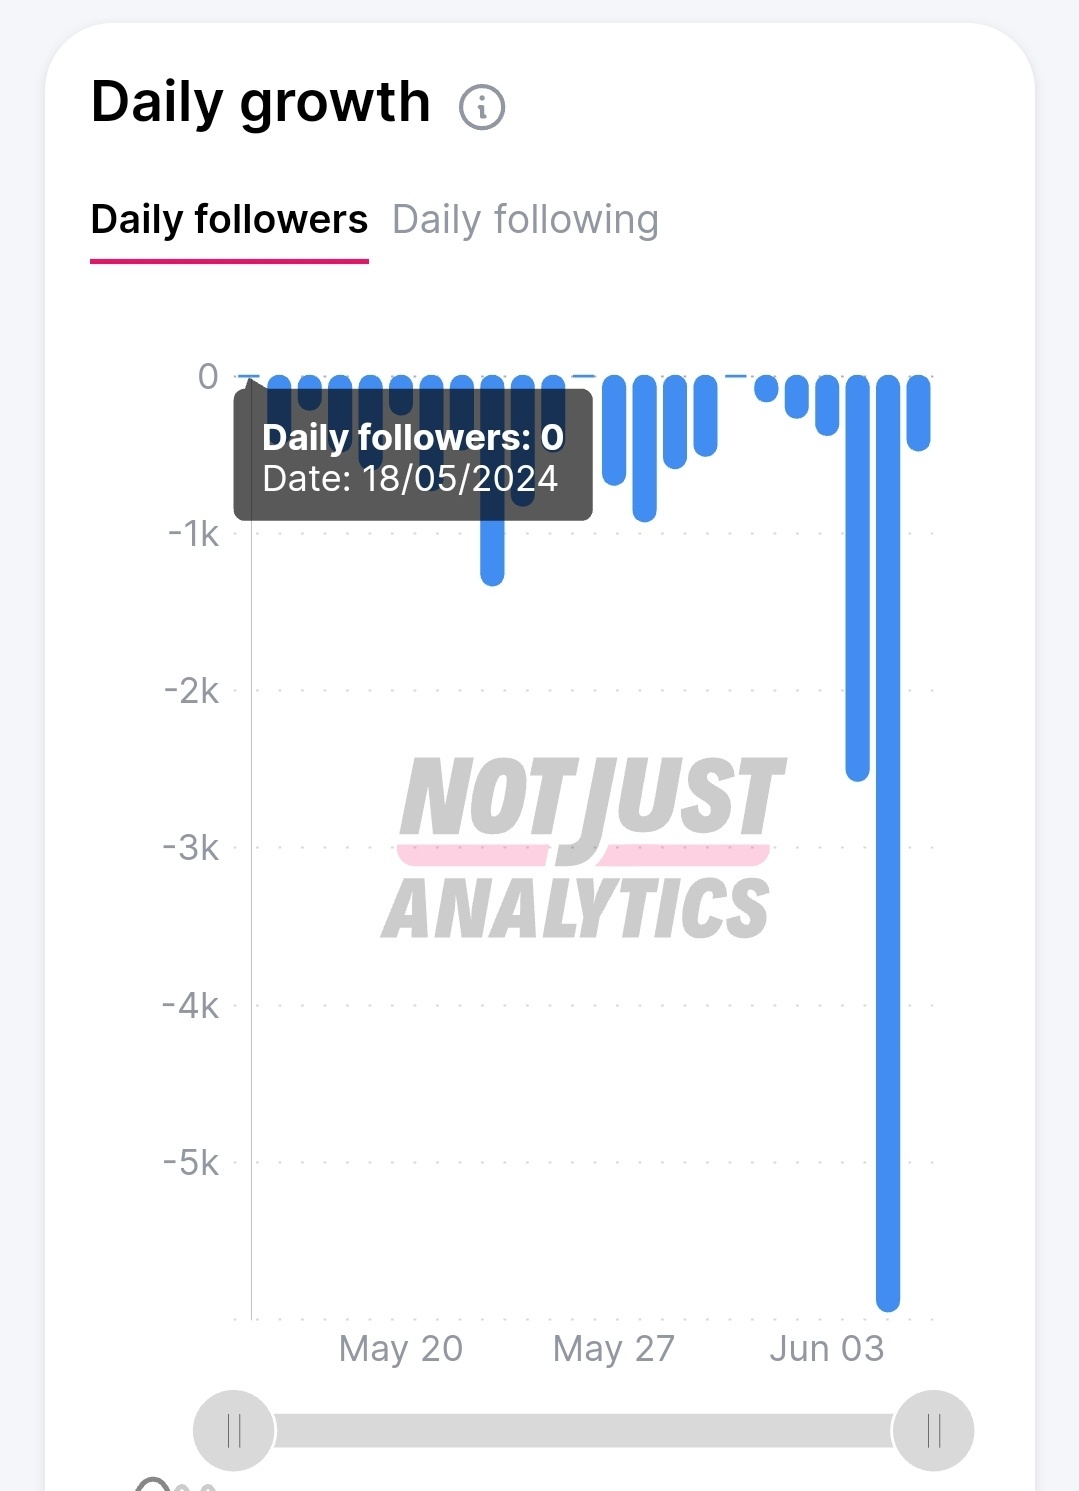
Task: Click the last short bar after Jun 03
Action: [918, 413]
